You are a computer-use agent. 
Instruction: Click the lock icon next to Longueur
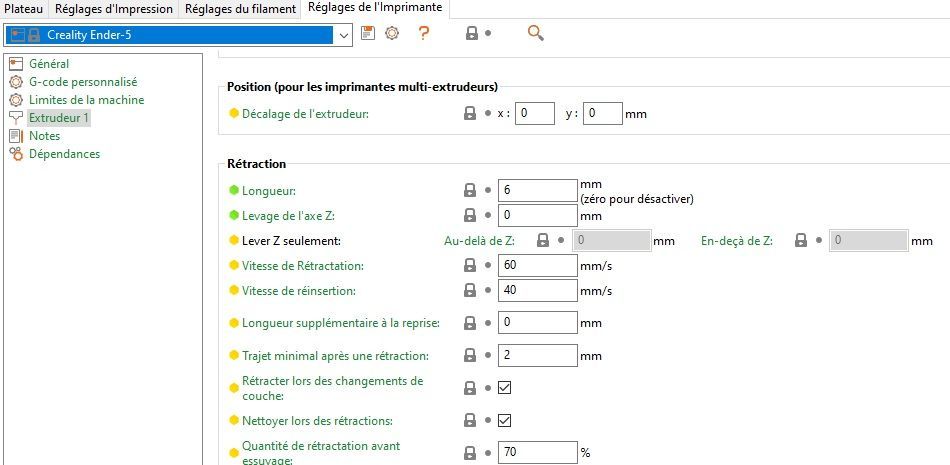[x=469, y=190]
